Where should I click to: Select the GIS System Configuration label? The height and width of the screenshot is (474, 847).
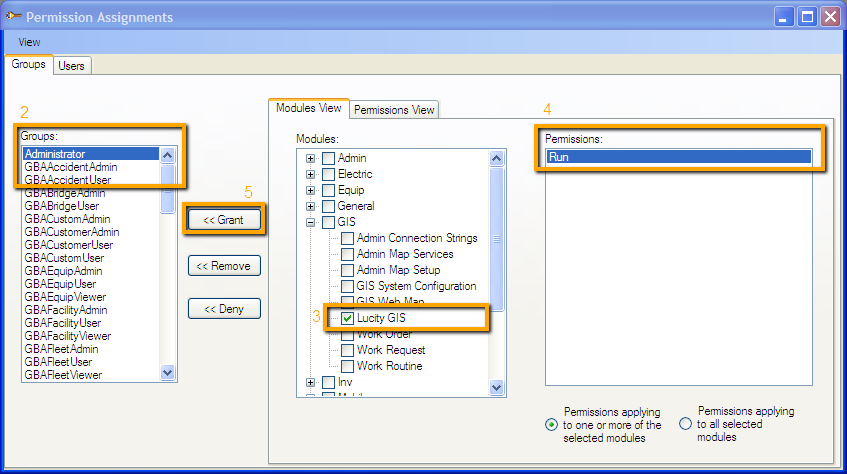point(416,286)
